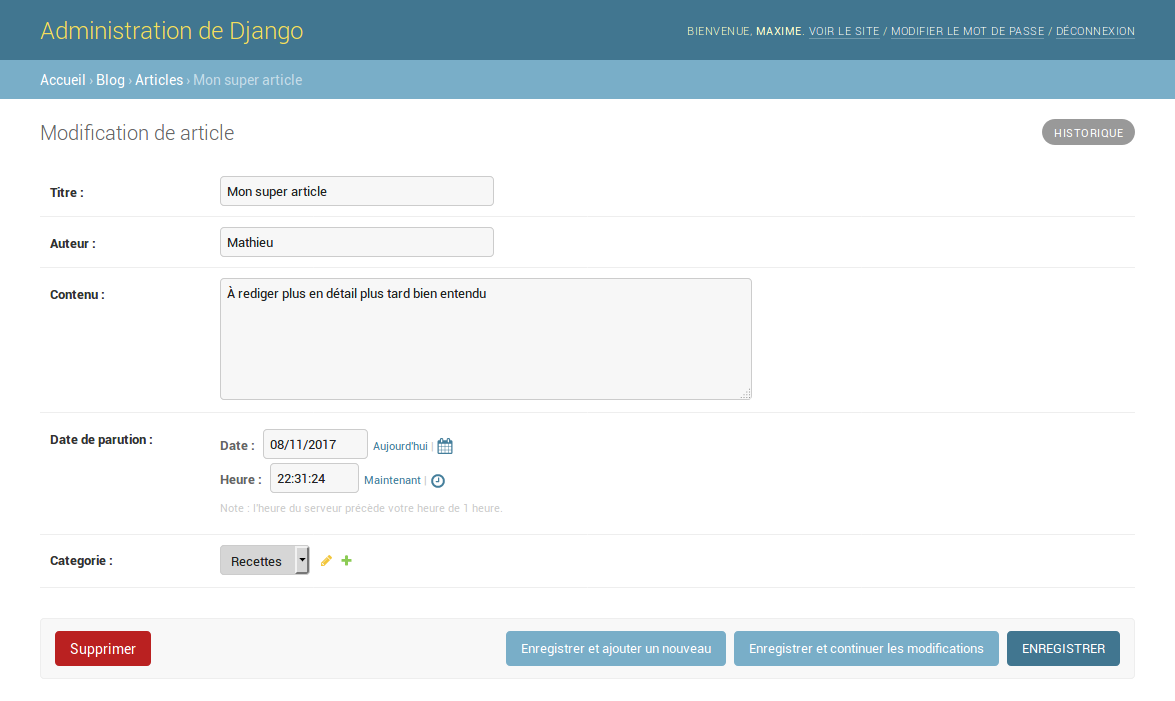The image size is (1175, 701).
Task: Open the clock time picker icon
Action: [438, 481]
